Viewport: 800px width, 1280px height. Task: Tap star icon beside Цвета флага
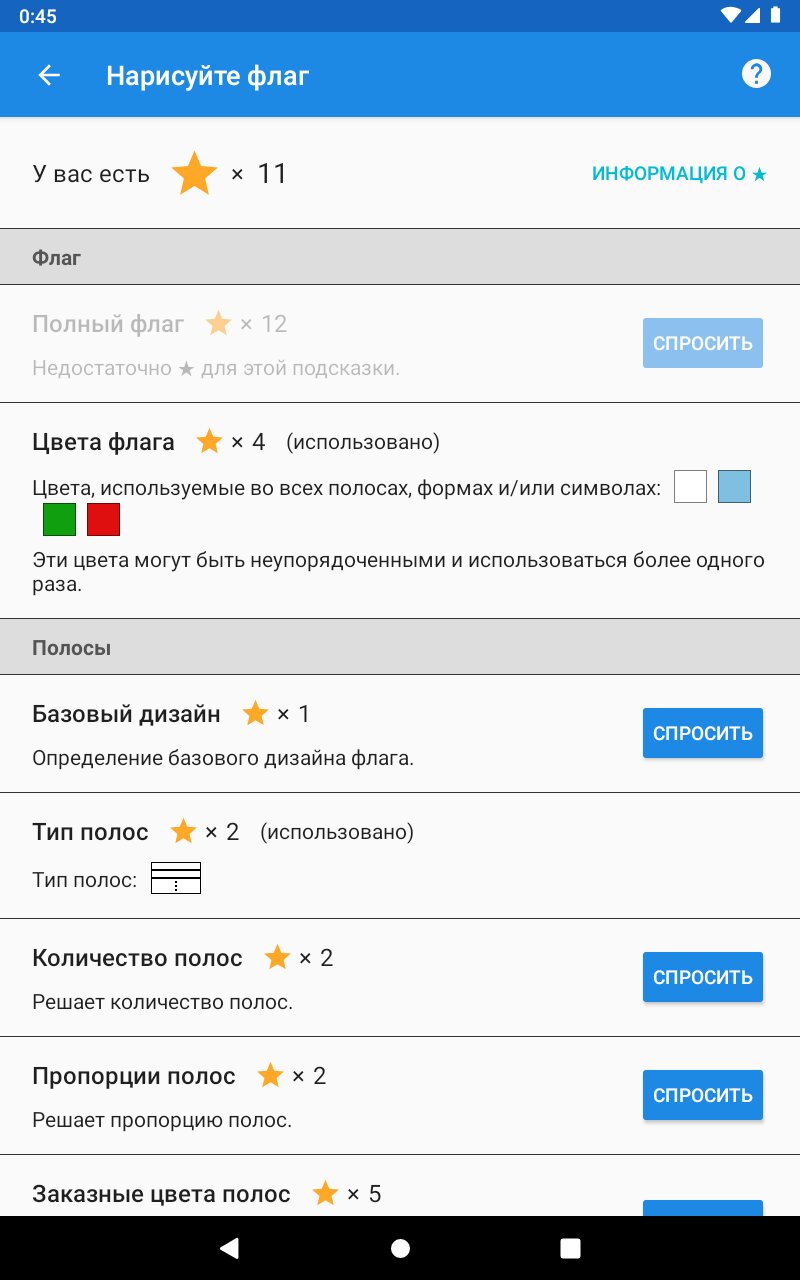[x=210, y=442]
